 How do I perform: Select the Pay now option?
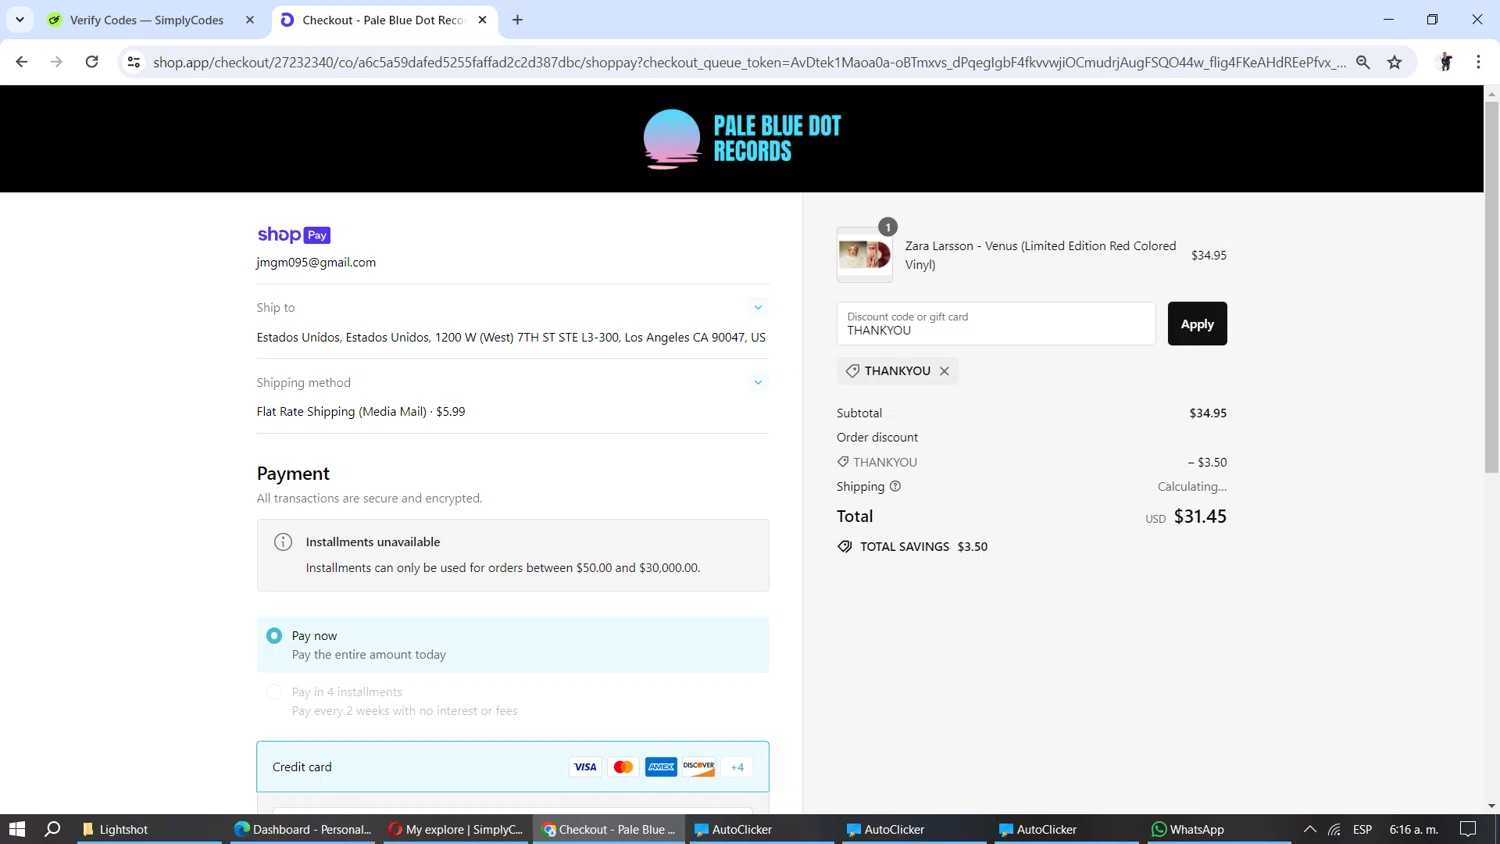pos(274,636)
